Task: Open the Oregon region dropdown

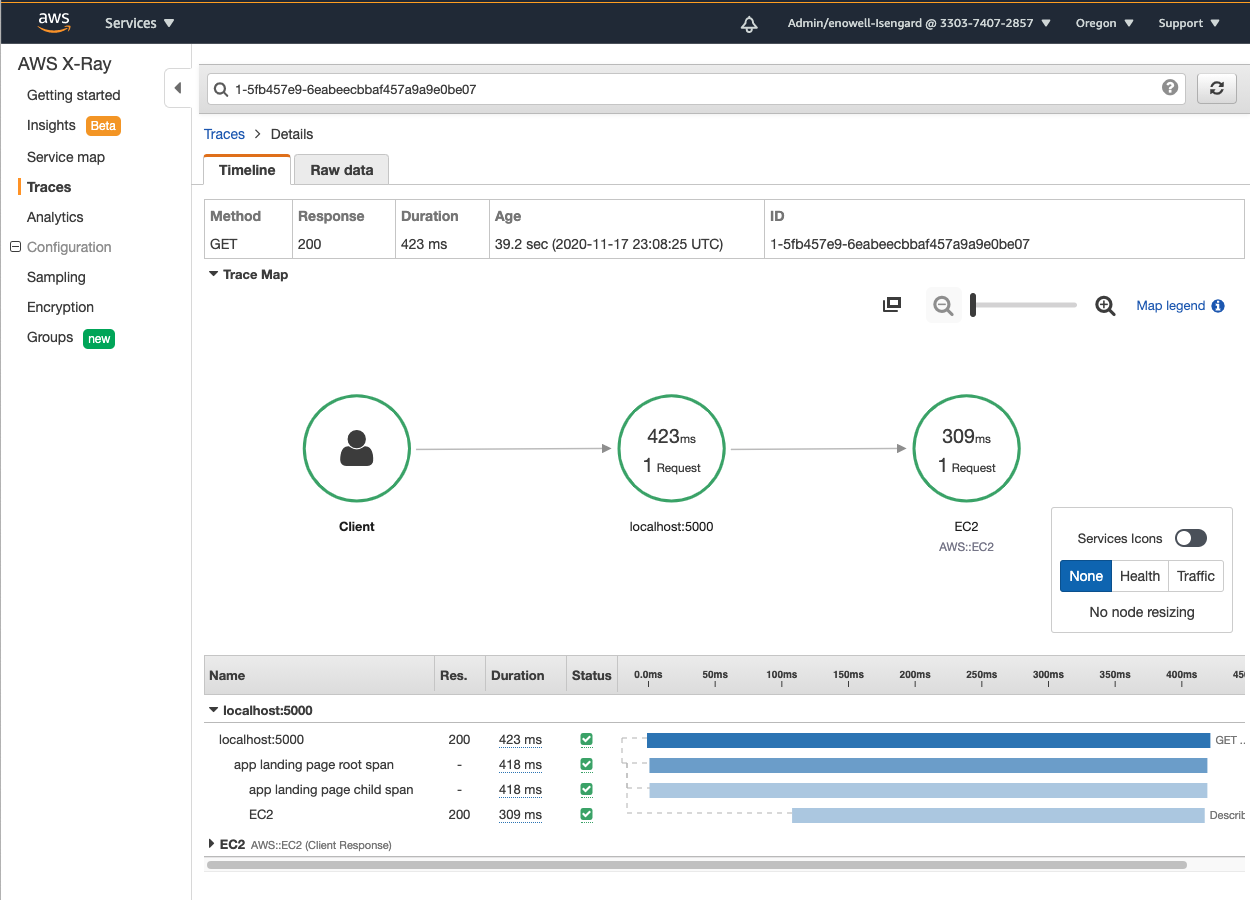Action: pyautogui.click(x=1104, y=23)
